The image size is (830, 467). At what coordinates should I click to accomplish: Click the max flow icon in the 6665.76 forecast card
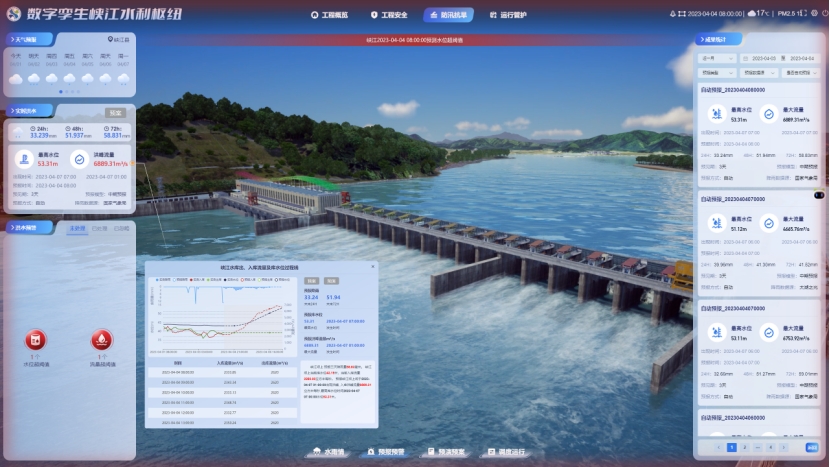[769, 223]
